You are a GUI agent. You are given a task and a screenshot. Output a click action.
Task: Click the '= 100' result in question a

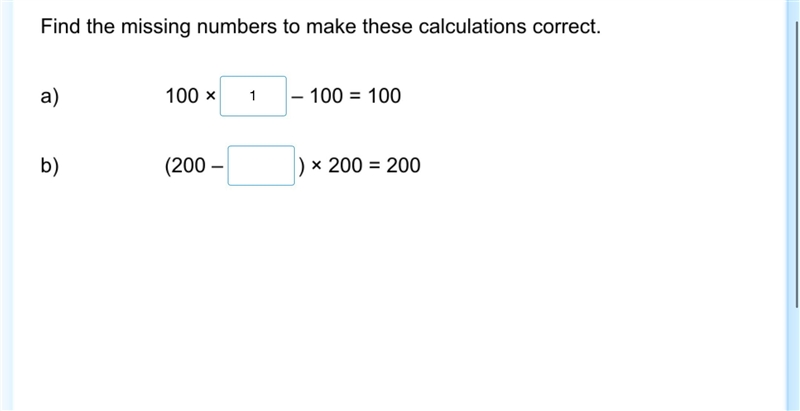[375, 96]
